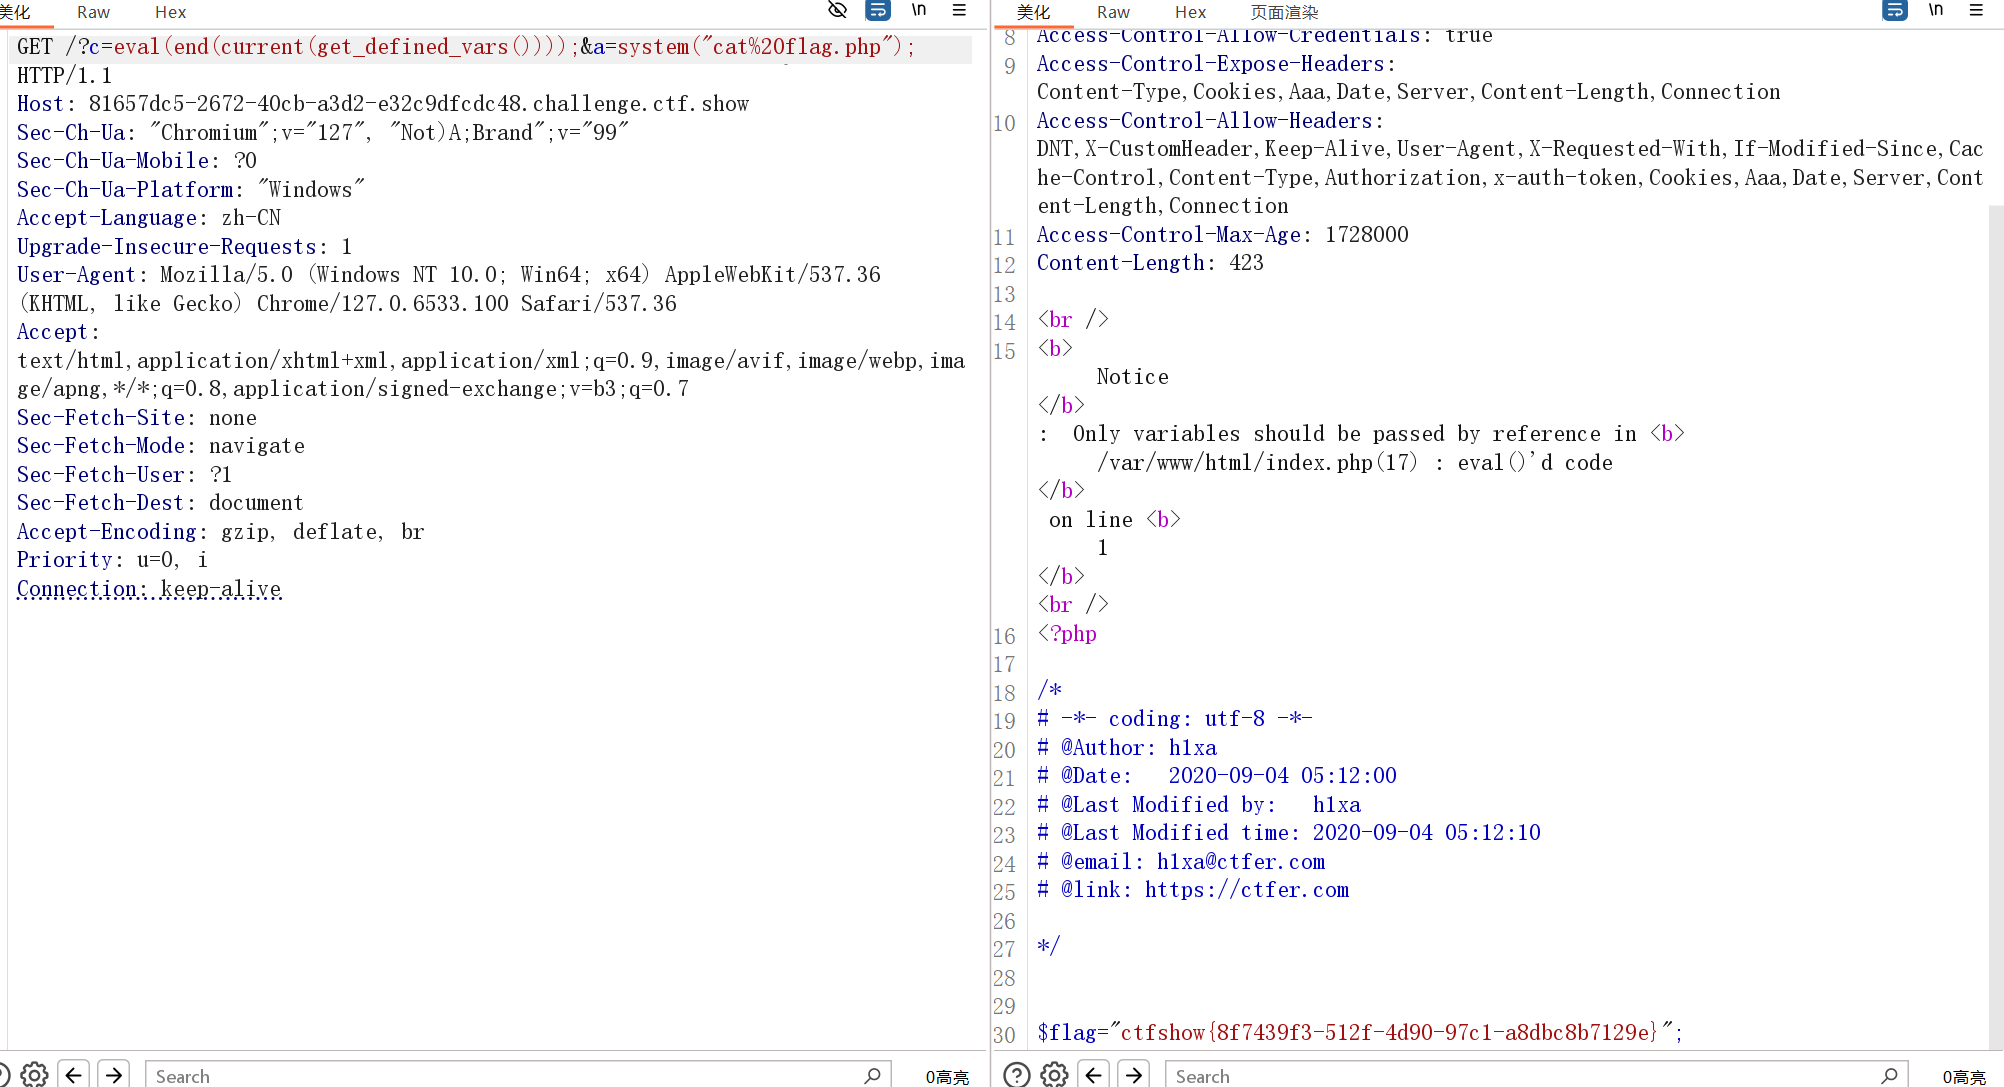Go to next match in response search
This screenshot has width=2004, height=1087.
point(1134,1075)
